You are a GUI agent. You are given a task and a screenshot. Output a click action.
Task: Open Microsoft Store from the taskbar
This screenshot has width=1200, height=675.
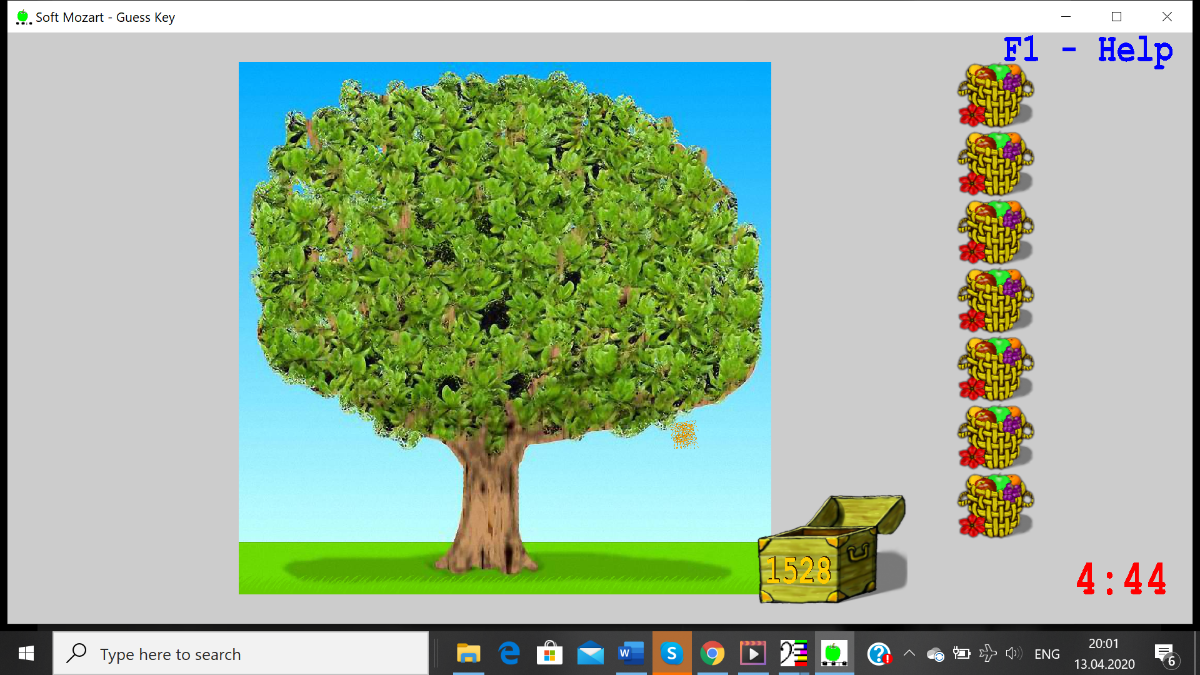550,654
